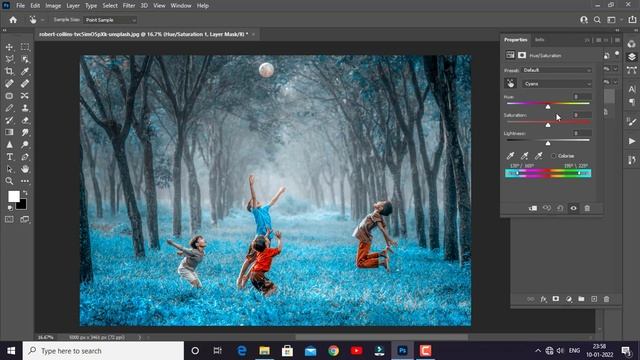
Task: Select the Move tool
Action: click(x=9, y=47)
